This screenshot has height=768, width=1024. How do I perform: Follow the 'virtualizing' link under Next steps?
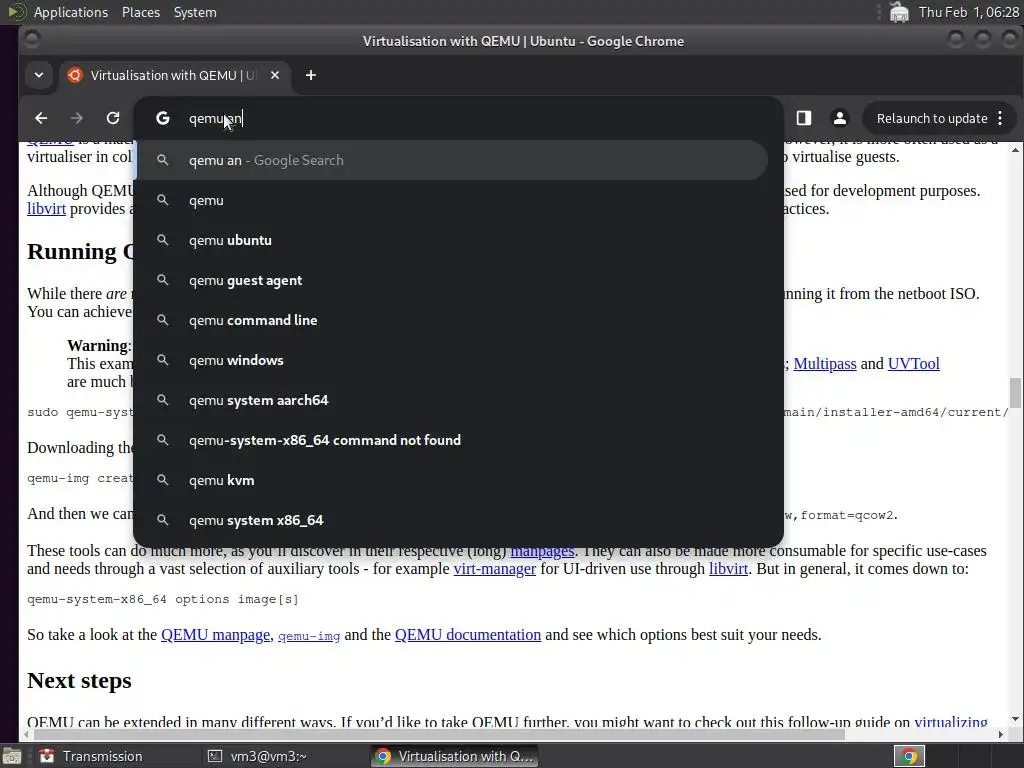[951, 722]
